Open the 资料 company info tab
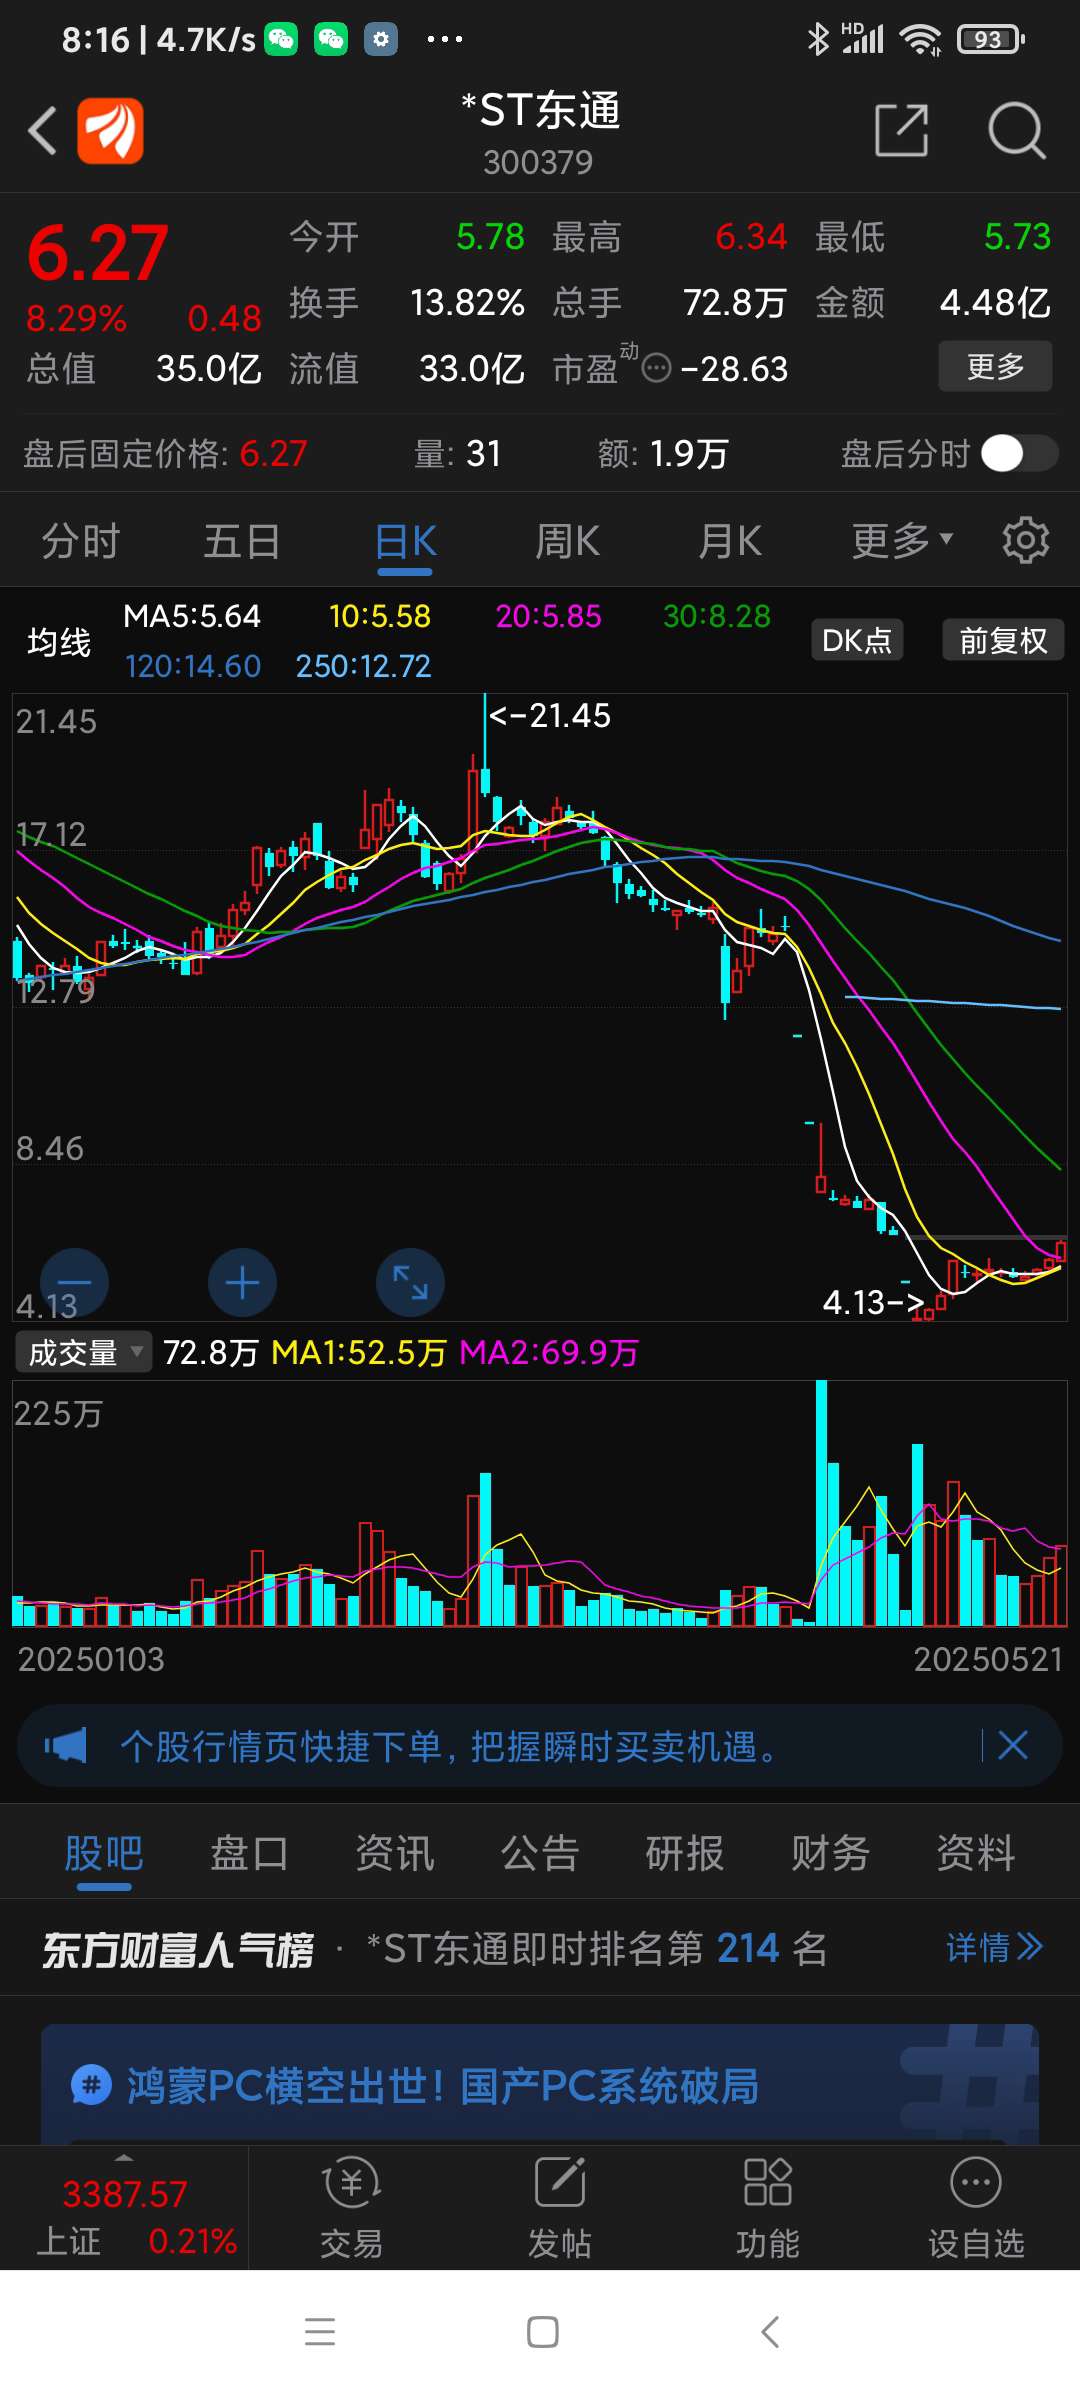 [x=976, y=1853]
